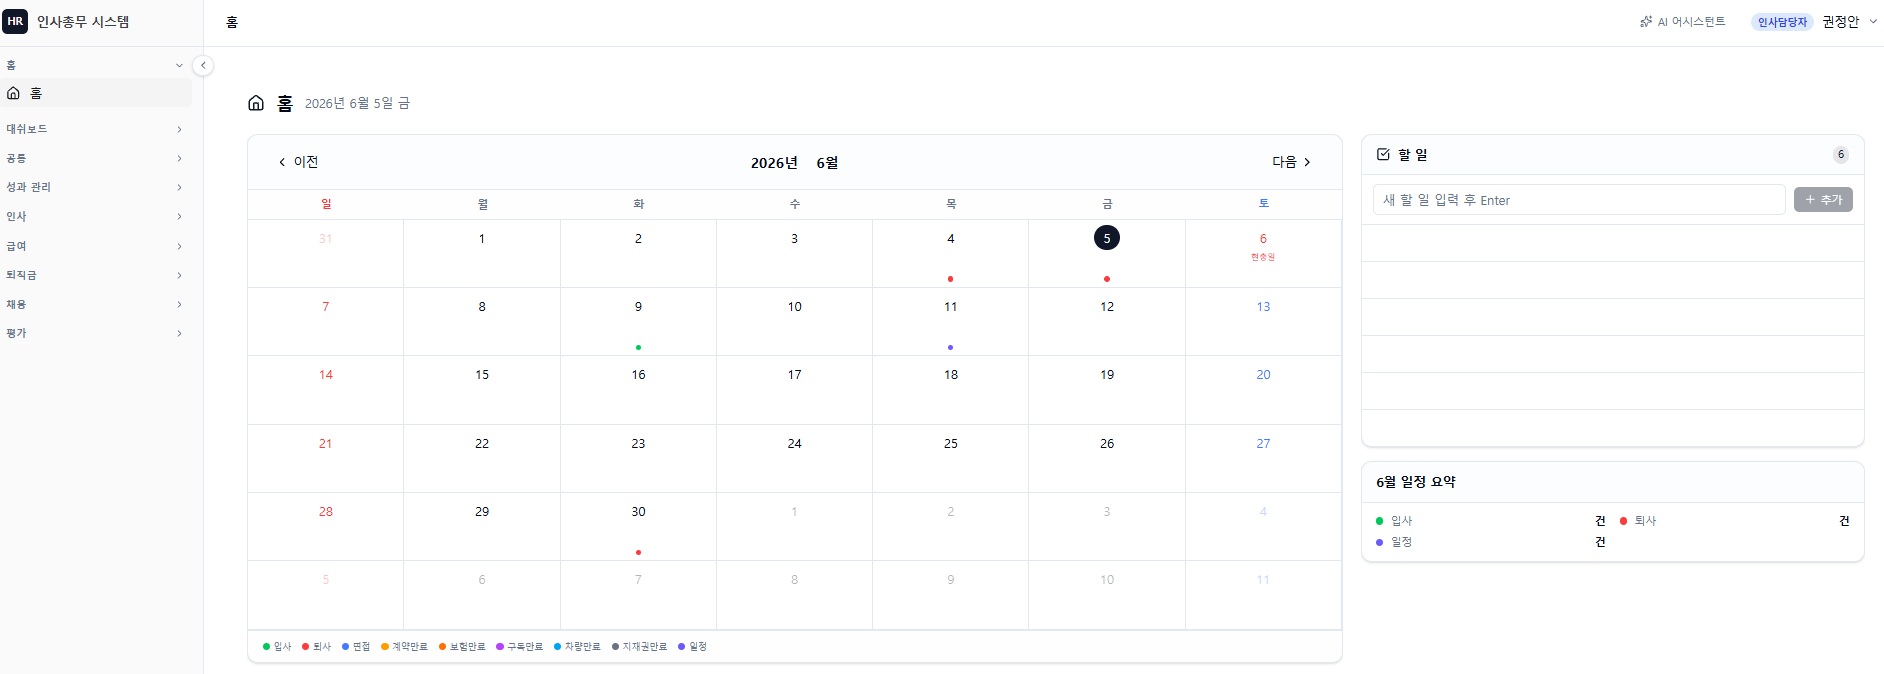This screenshot has height=674, width=1884.
Task: Click the red event dot on June 4
Action: pos(950,279)
